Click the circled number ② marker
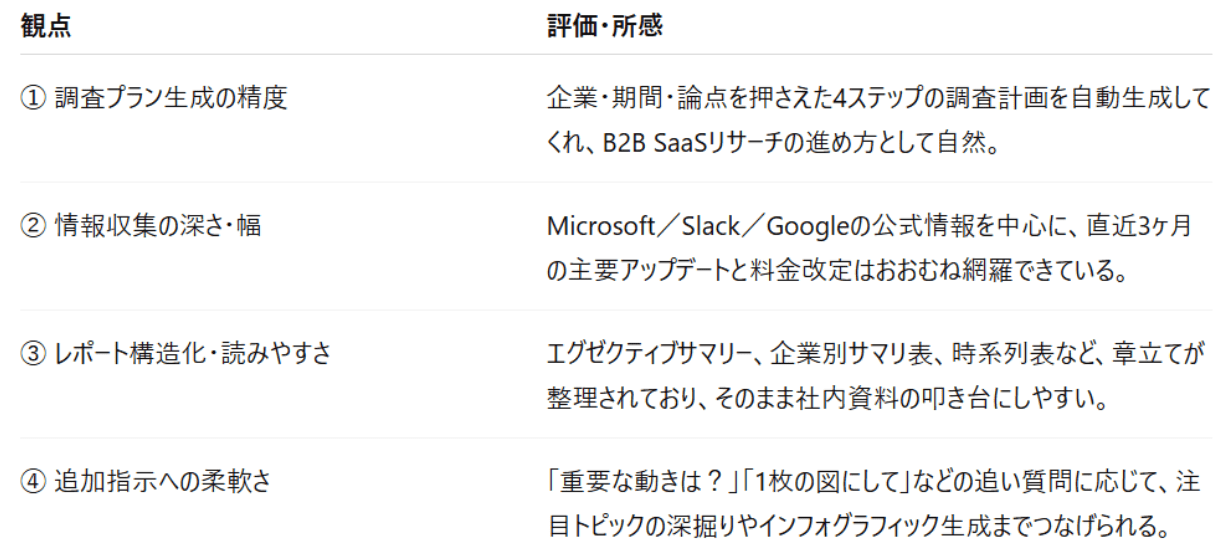1230x559 pixels. 32,226
